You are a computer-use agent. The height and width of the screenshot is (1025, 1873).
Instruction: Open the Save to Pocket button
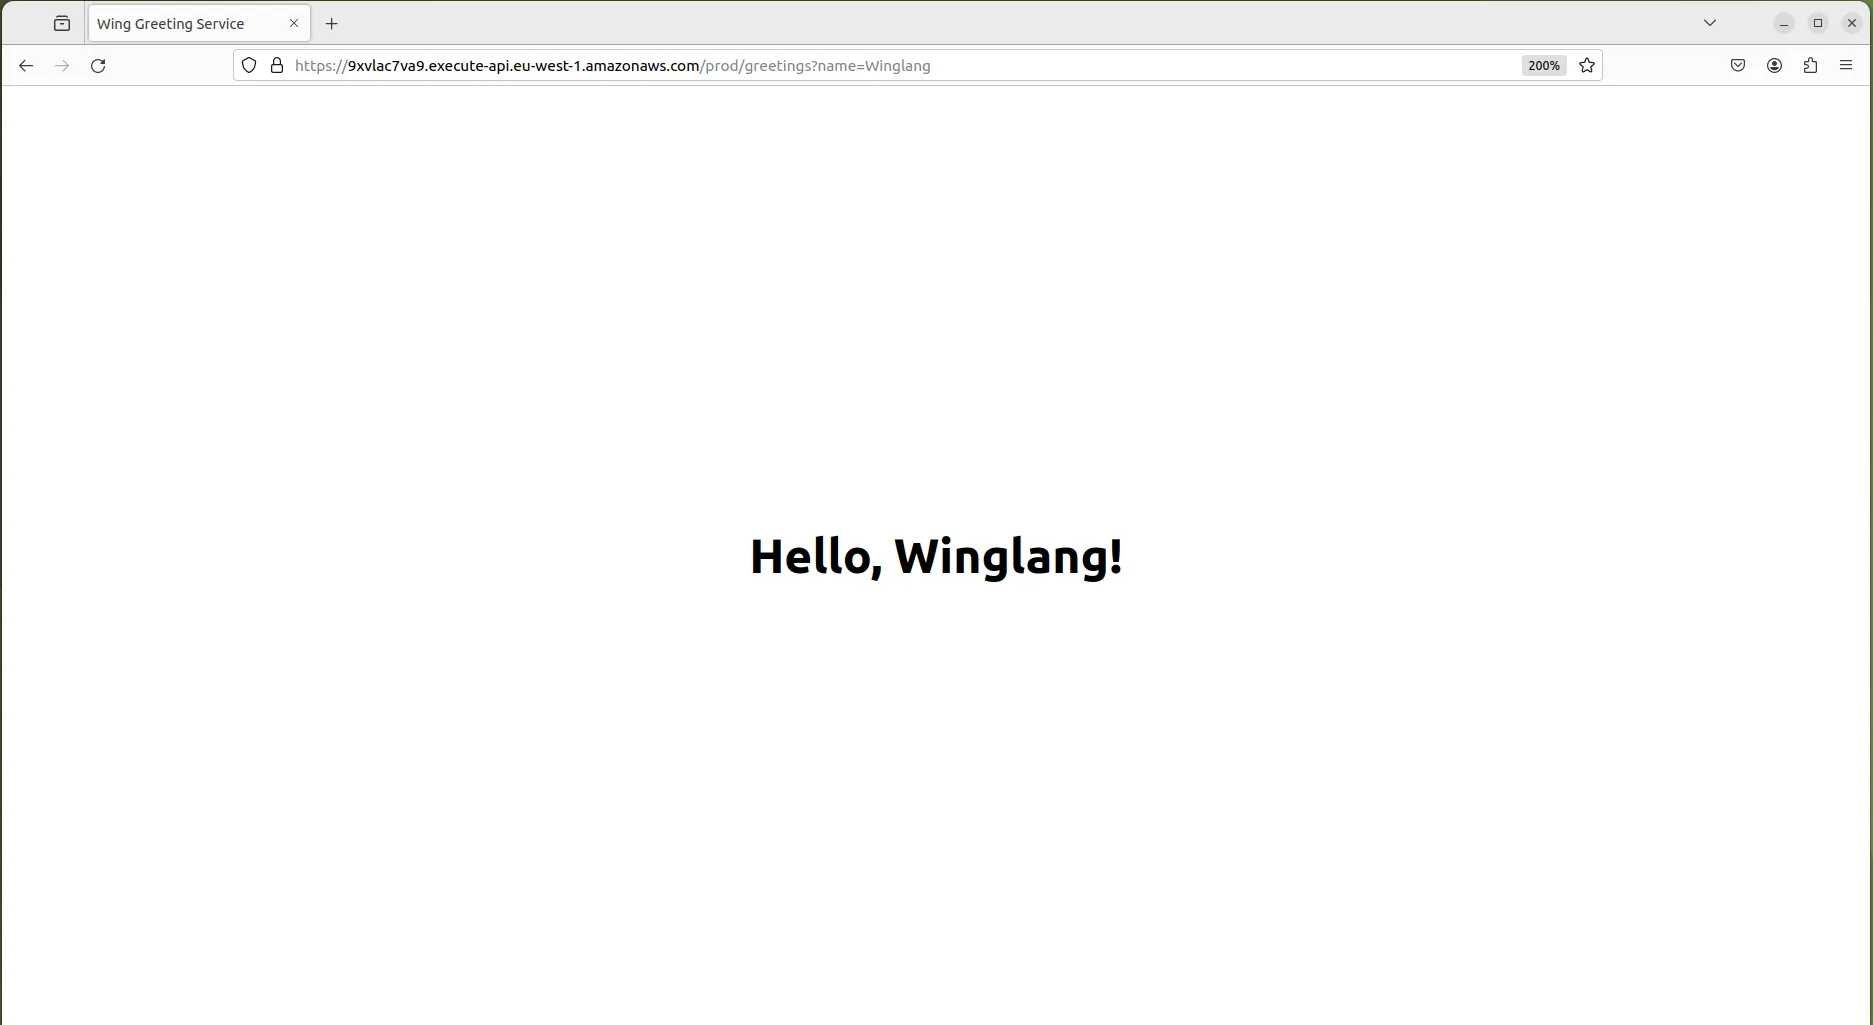point(1738,66)
